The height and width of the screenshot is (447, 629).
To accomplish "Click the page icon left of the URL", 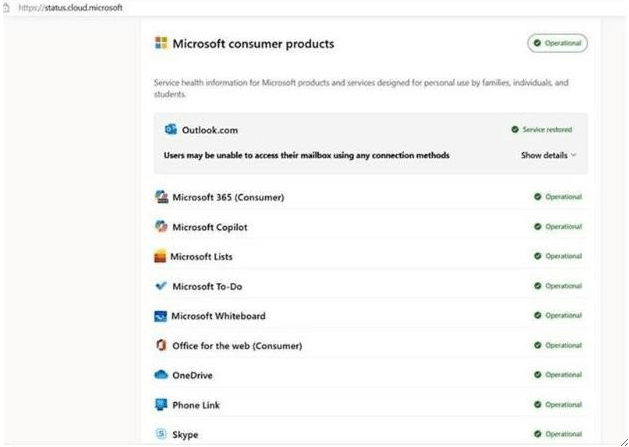I will [x=6, y=8].
